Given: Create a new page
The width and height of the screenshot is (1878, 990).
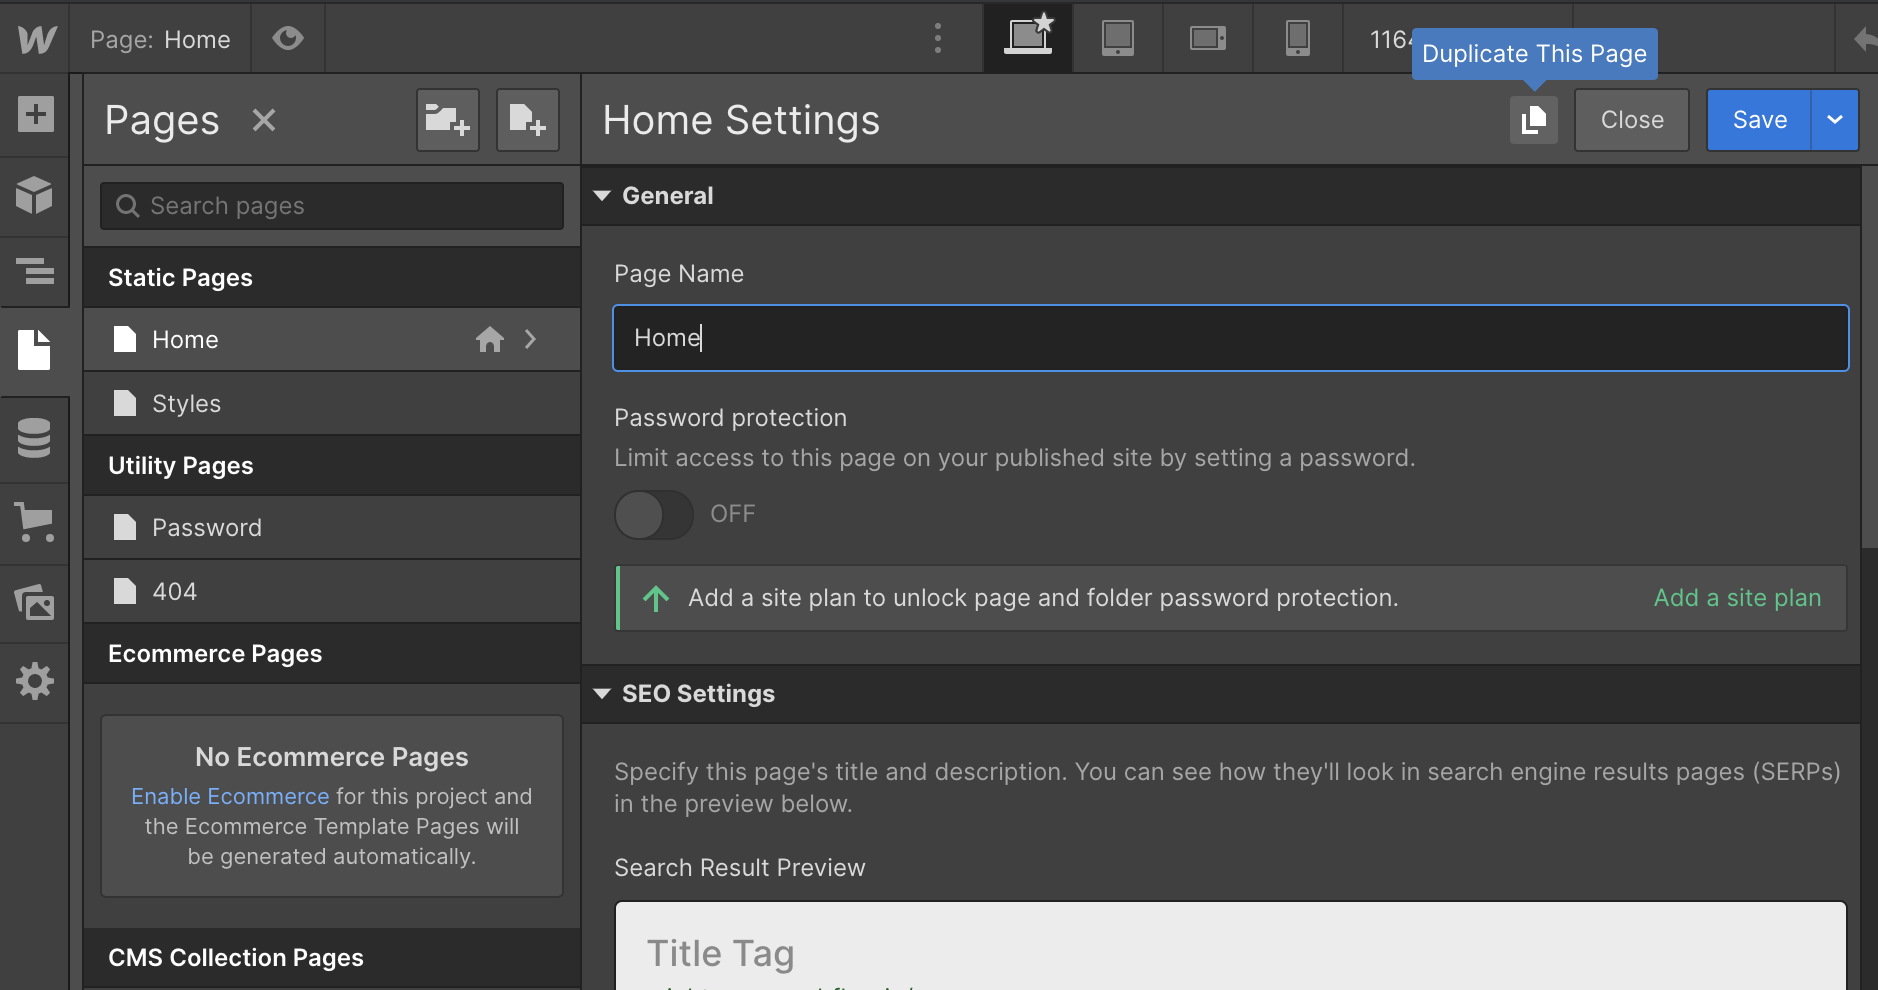Looking at the screenshot, I should pyautogui.click(x=528, y=120).
